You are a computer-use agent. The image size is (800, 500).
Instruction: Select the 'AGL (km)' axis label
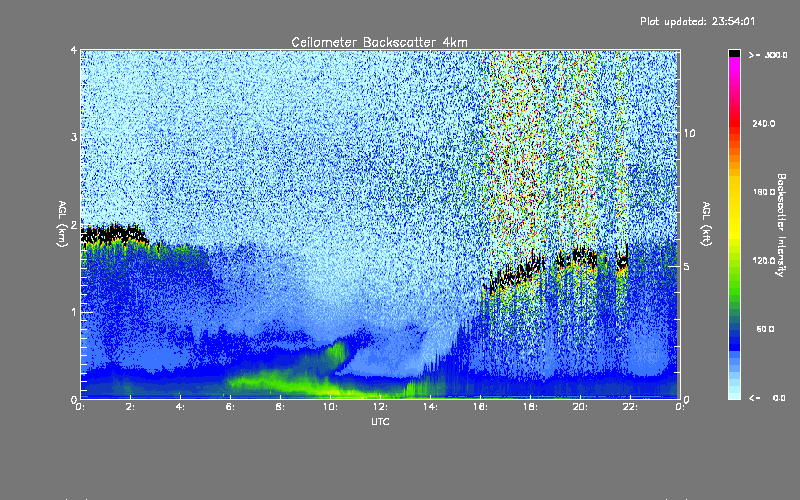(62, 224)
